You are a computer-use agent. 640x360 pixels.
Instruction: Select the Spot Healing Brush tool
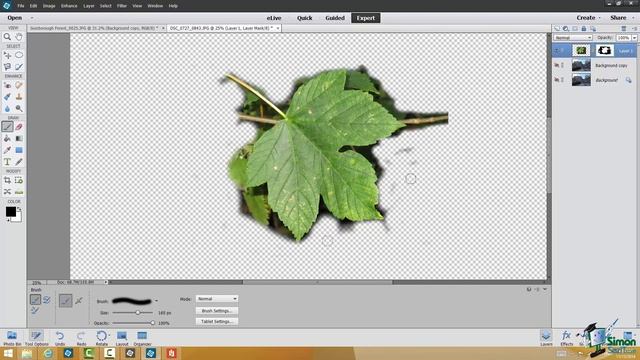coord(19,85)
